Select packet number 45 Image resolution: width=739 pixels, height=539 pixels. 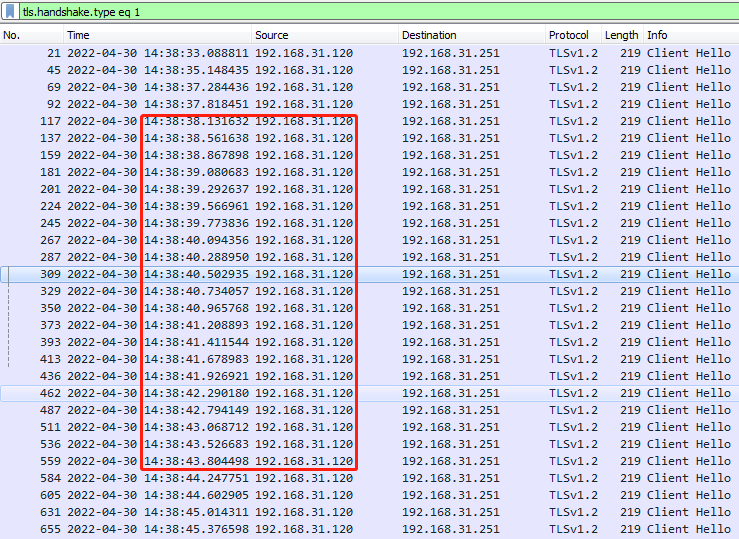click(370, 70)
